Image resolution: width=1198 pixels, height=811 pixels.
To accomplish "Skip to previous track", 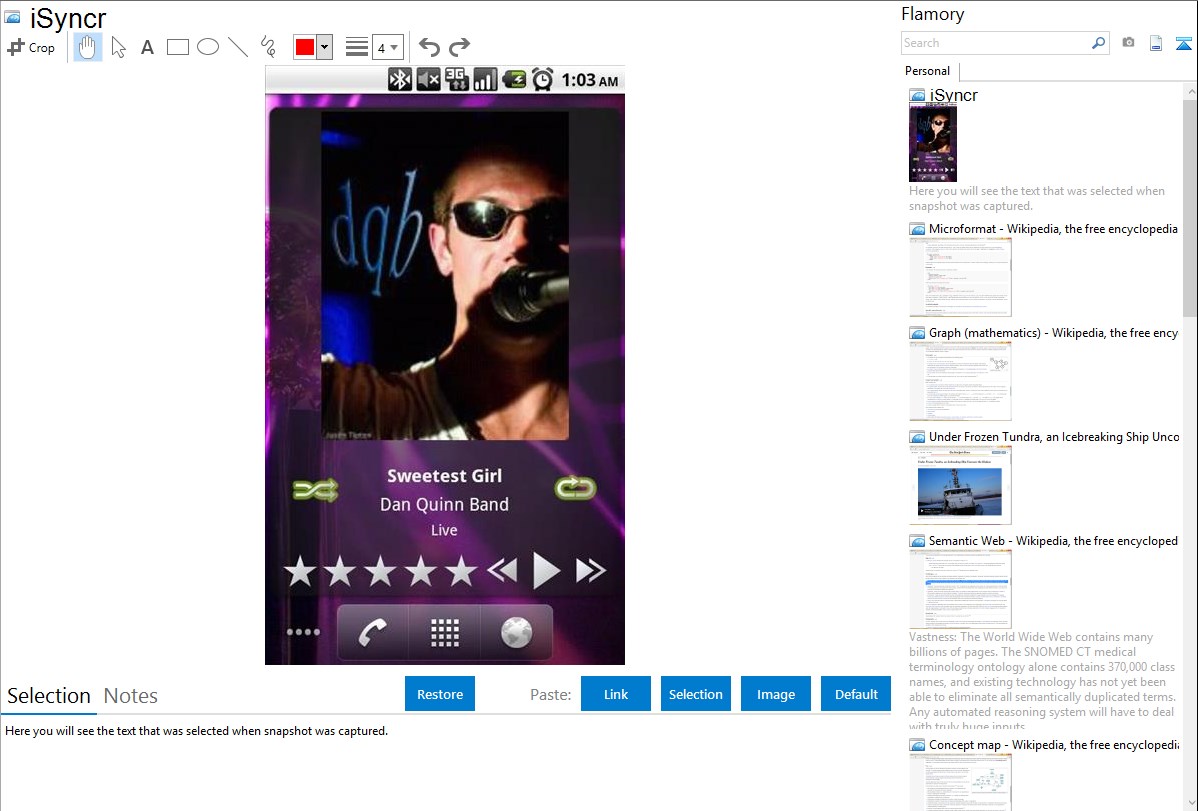I will (x=502, y=570).
